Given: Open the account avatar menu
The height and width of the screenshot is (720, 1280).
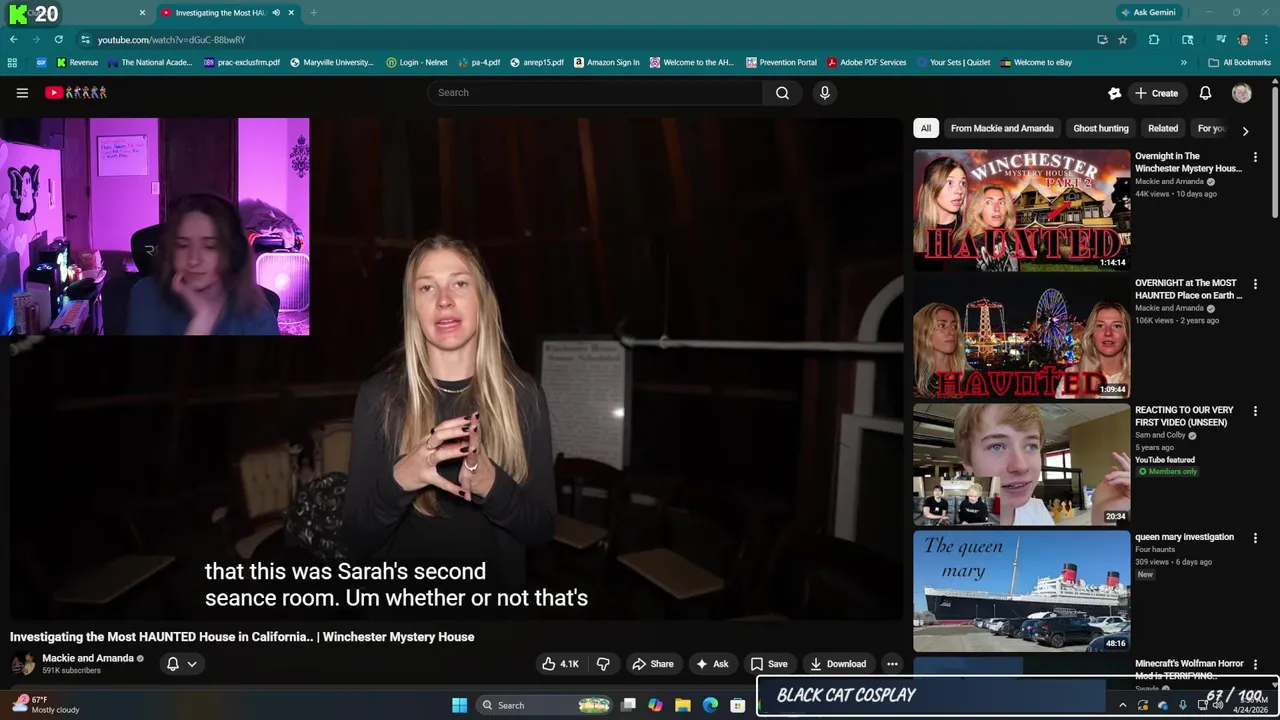Looking at the screenshot, I should coord(1242,93).
